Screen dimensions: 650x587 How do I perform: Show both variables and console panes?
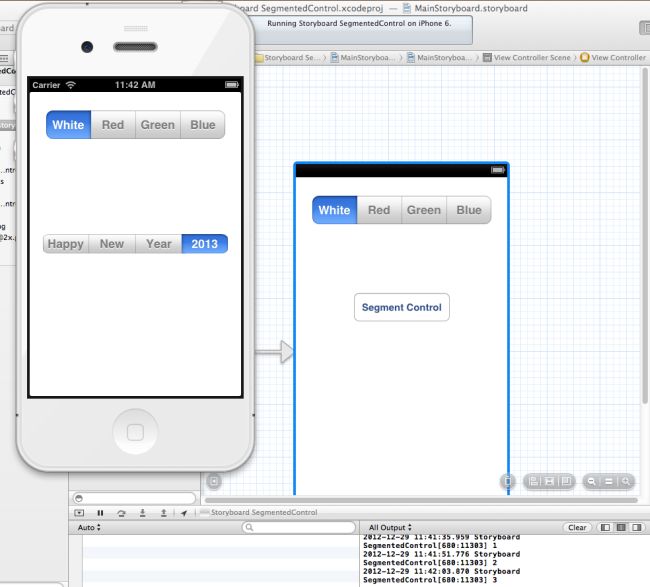[621, 527]
